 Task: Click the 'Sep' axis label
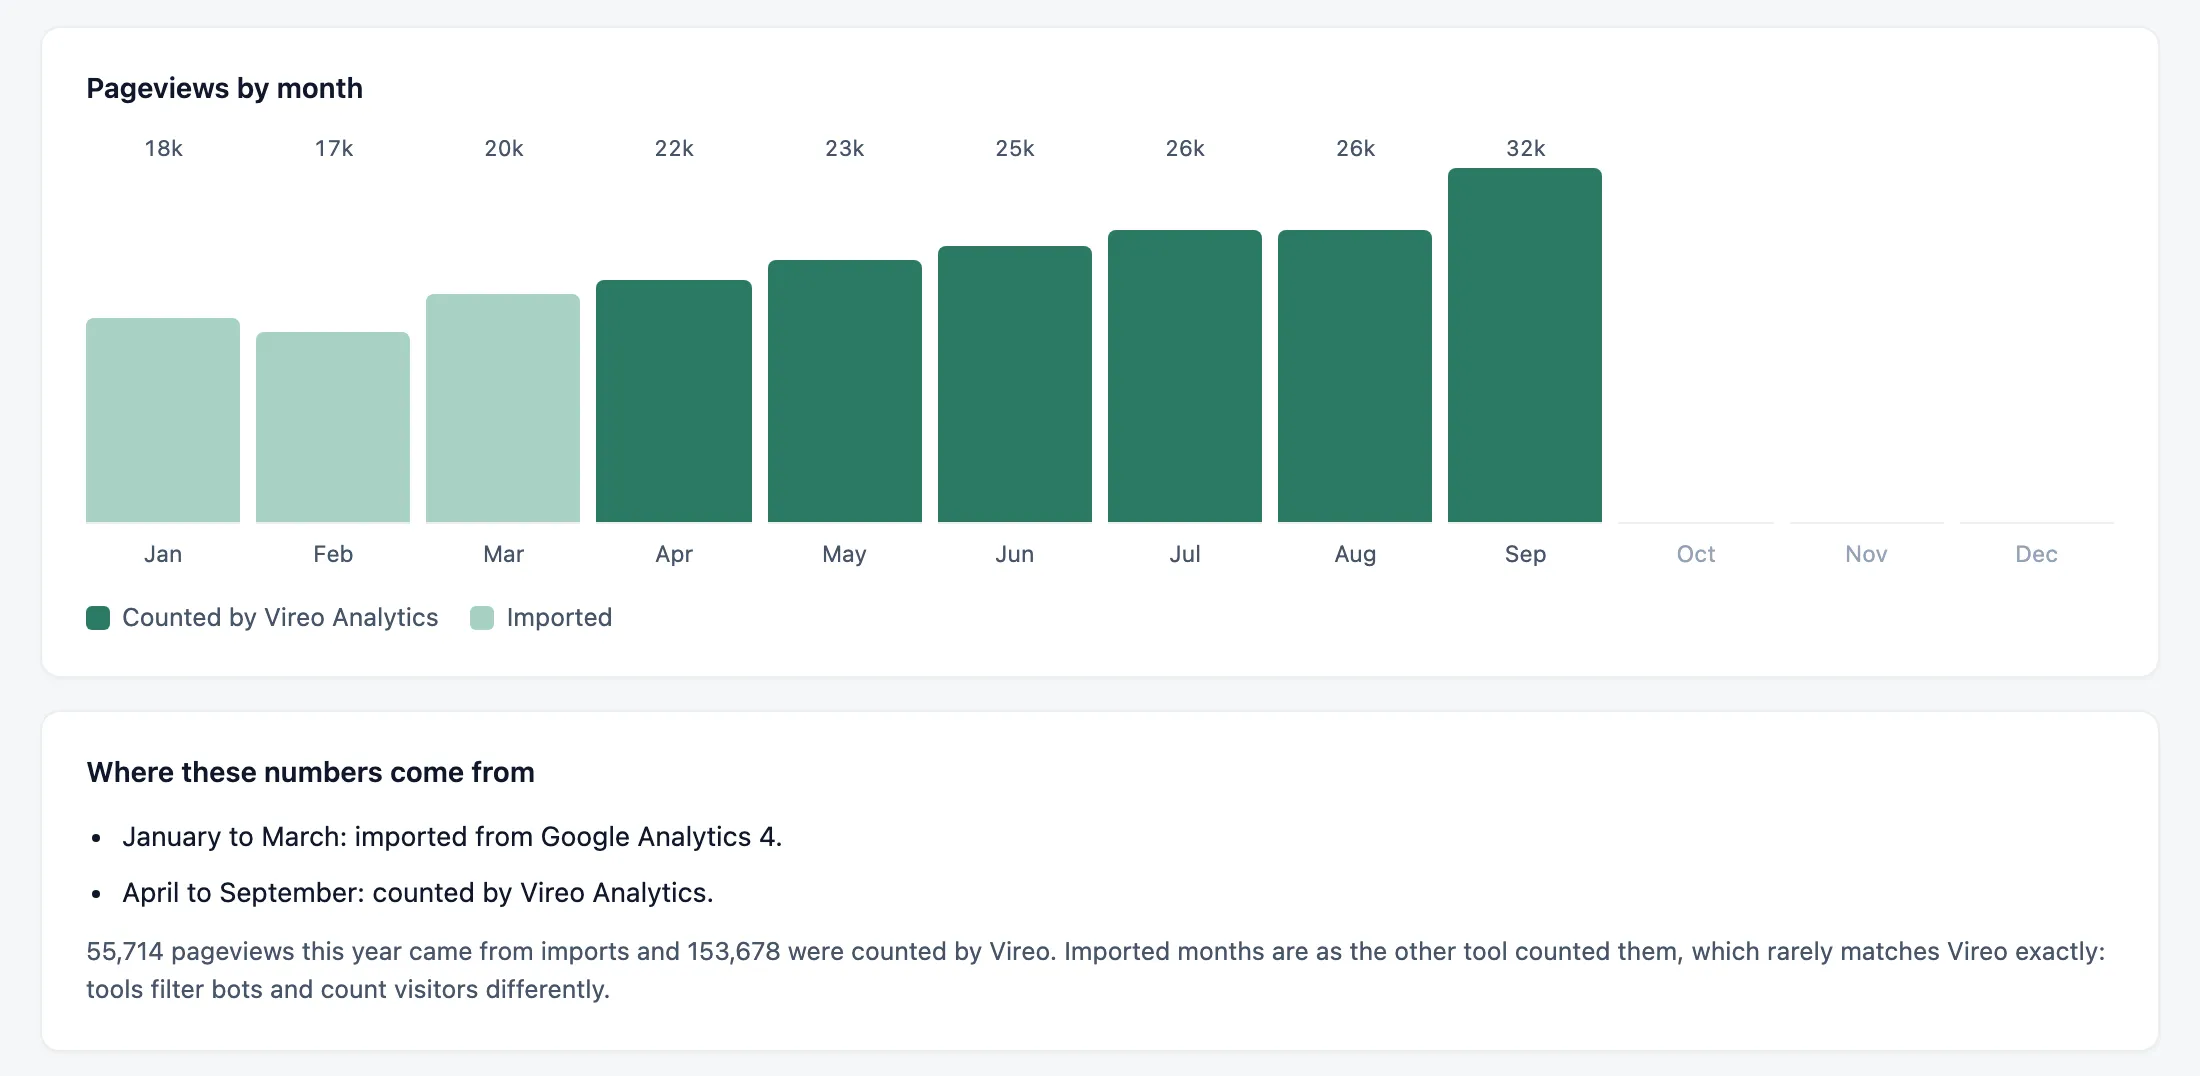(1526, 555)
